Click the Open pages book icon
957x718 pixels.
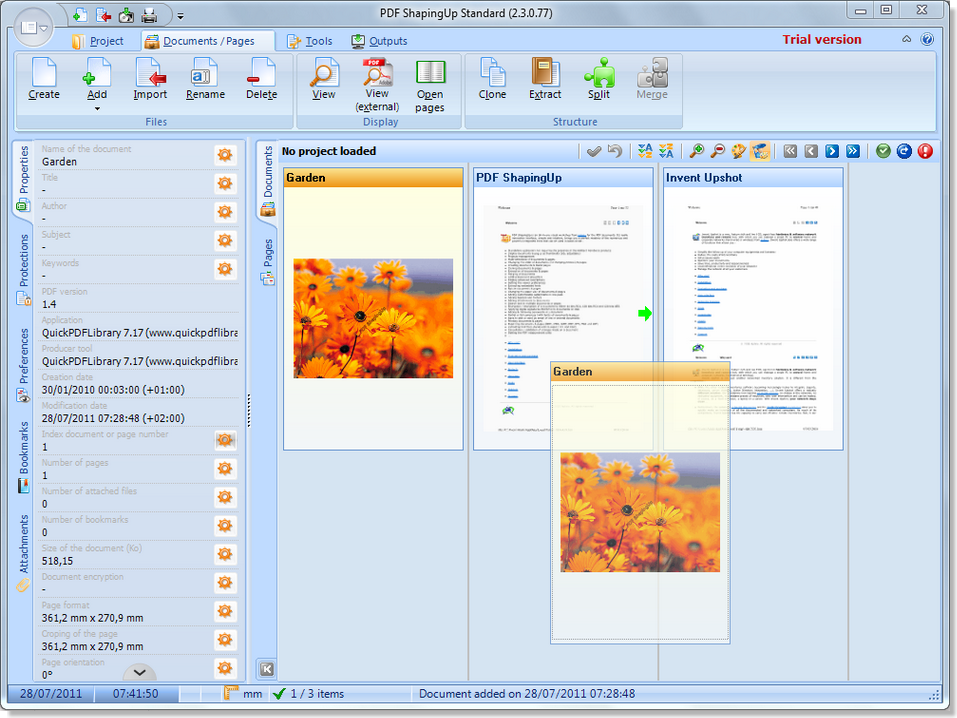[430, 73]
